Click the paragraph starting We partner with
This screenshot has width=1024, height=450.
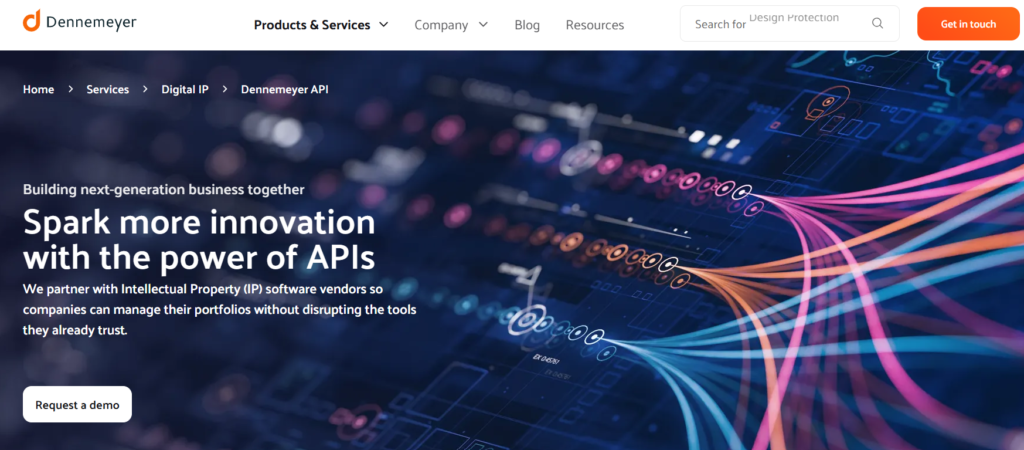point(219,309)
